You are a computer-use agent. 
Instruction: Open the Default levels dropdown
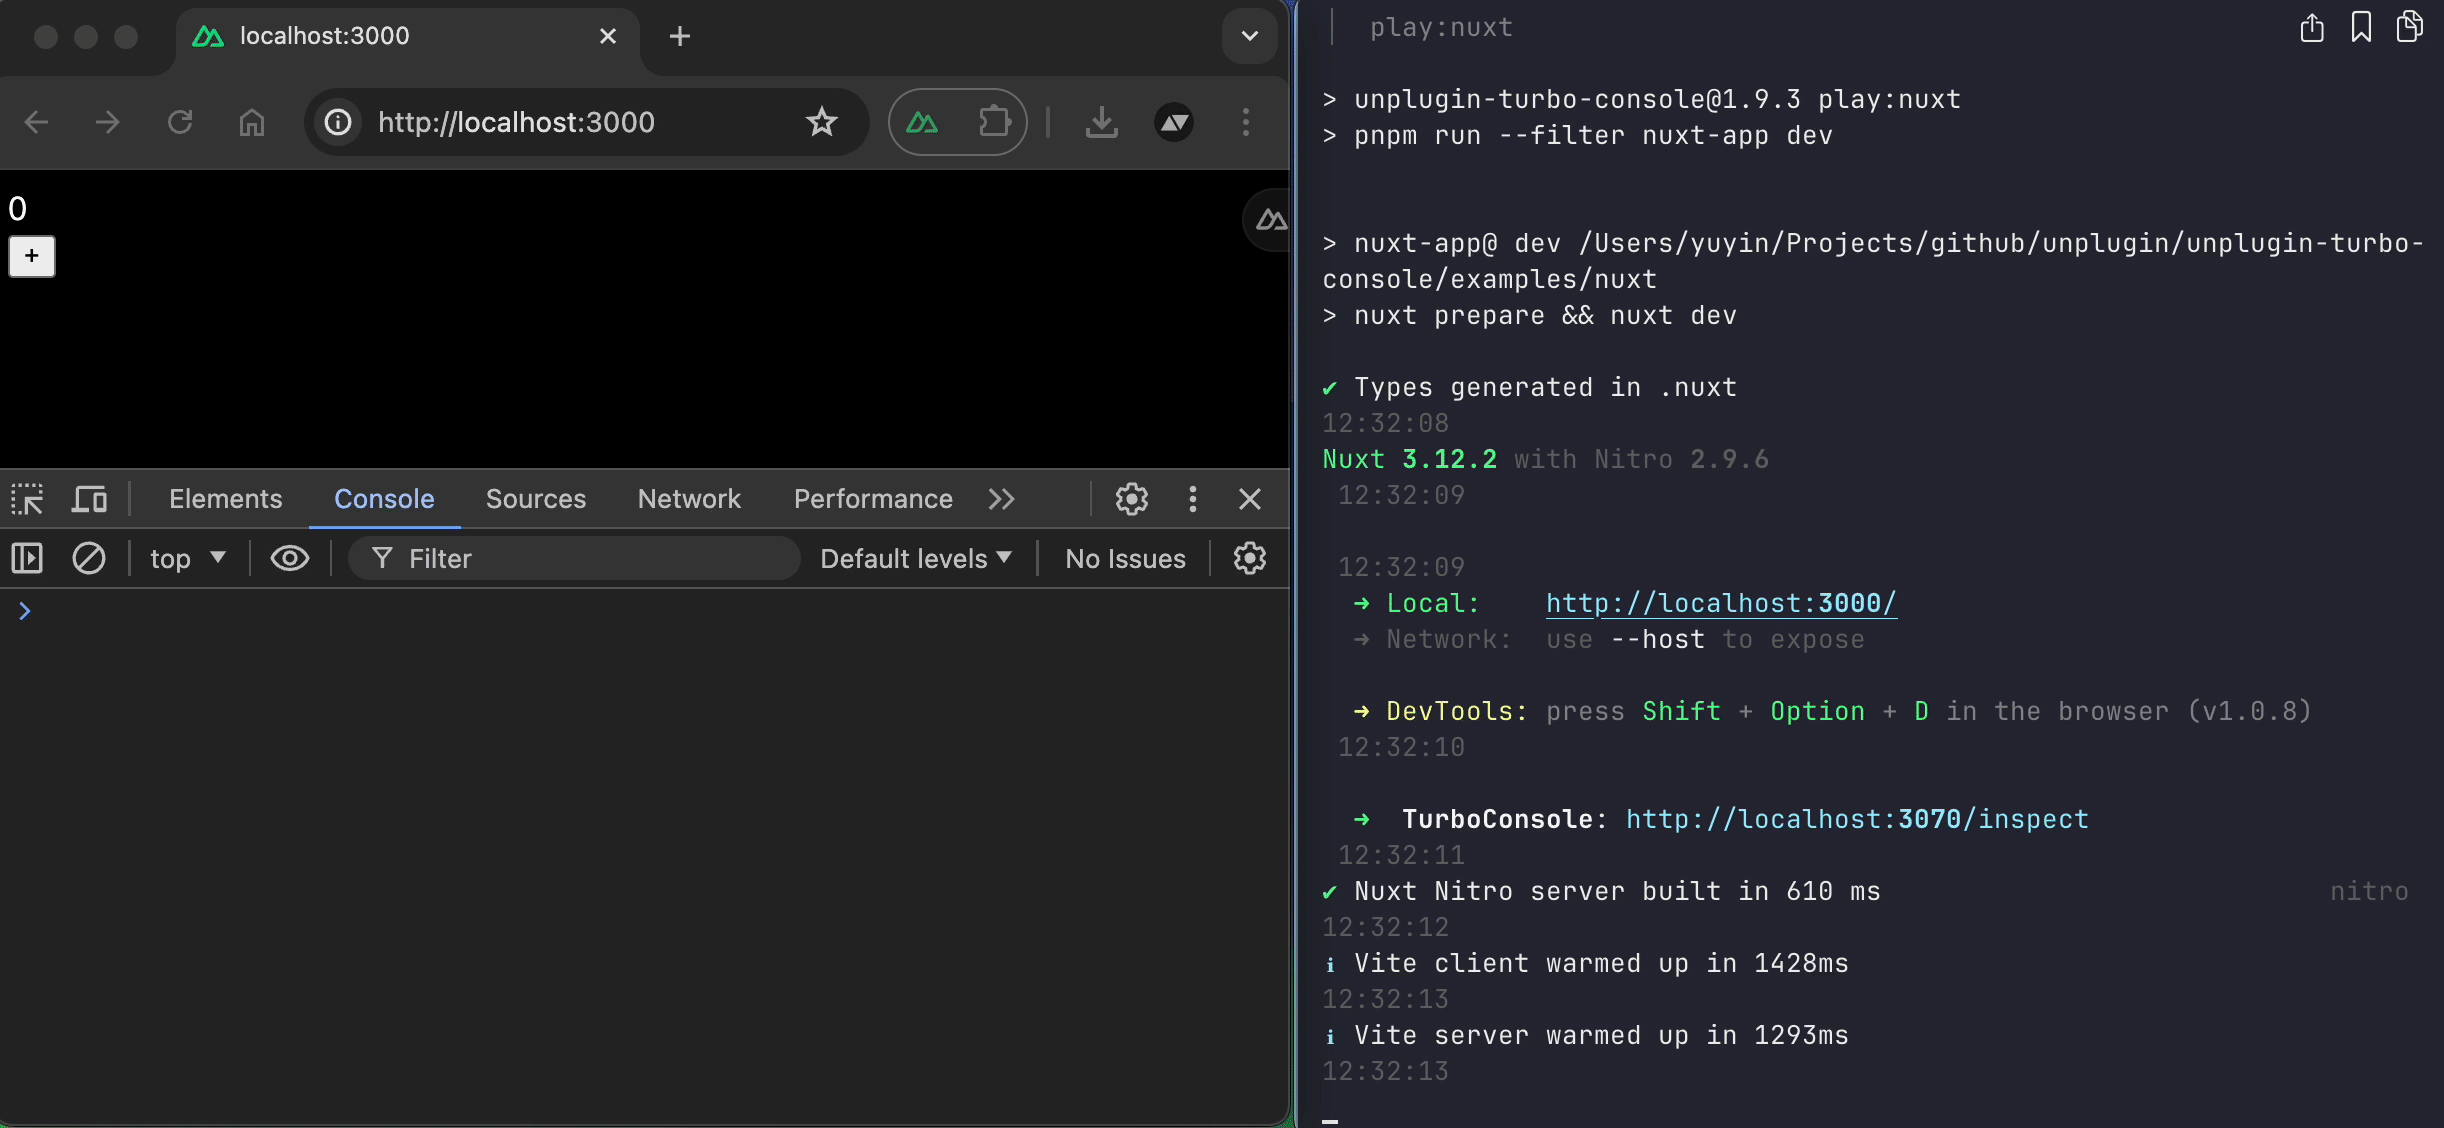(914, 558)
